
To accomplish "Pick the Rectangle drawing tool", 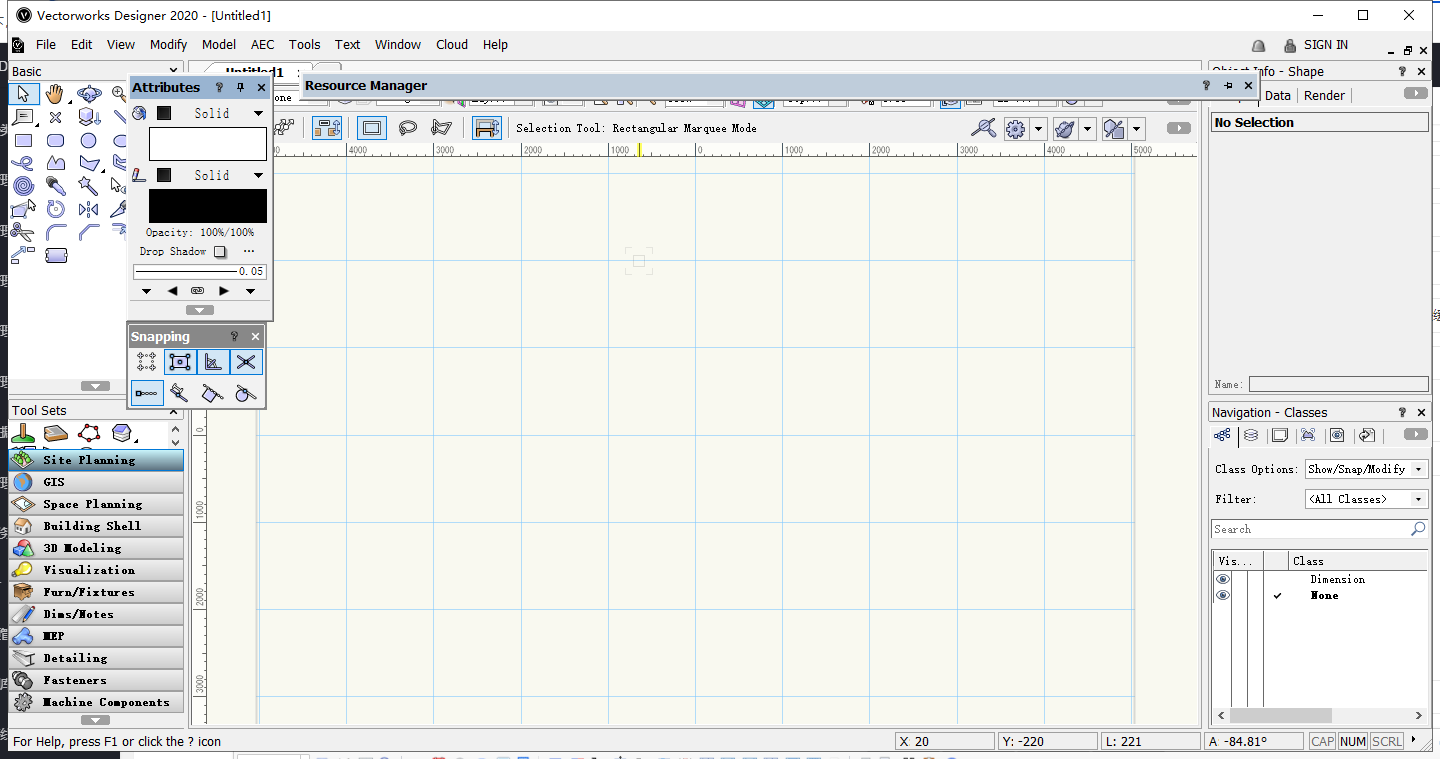I will point(24,140).
